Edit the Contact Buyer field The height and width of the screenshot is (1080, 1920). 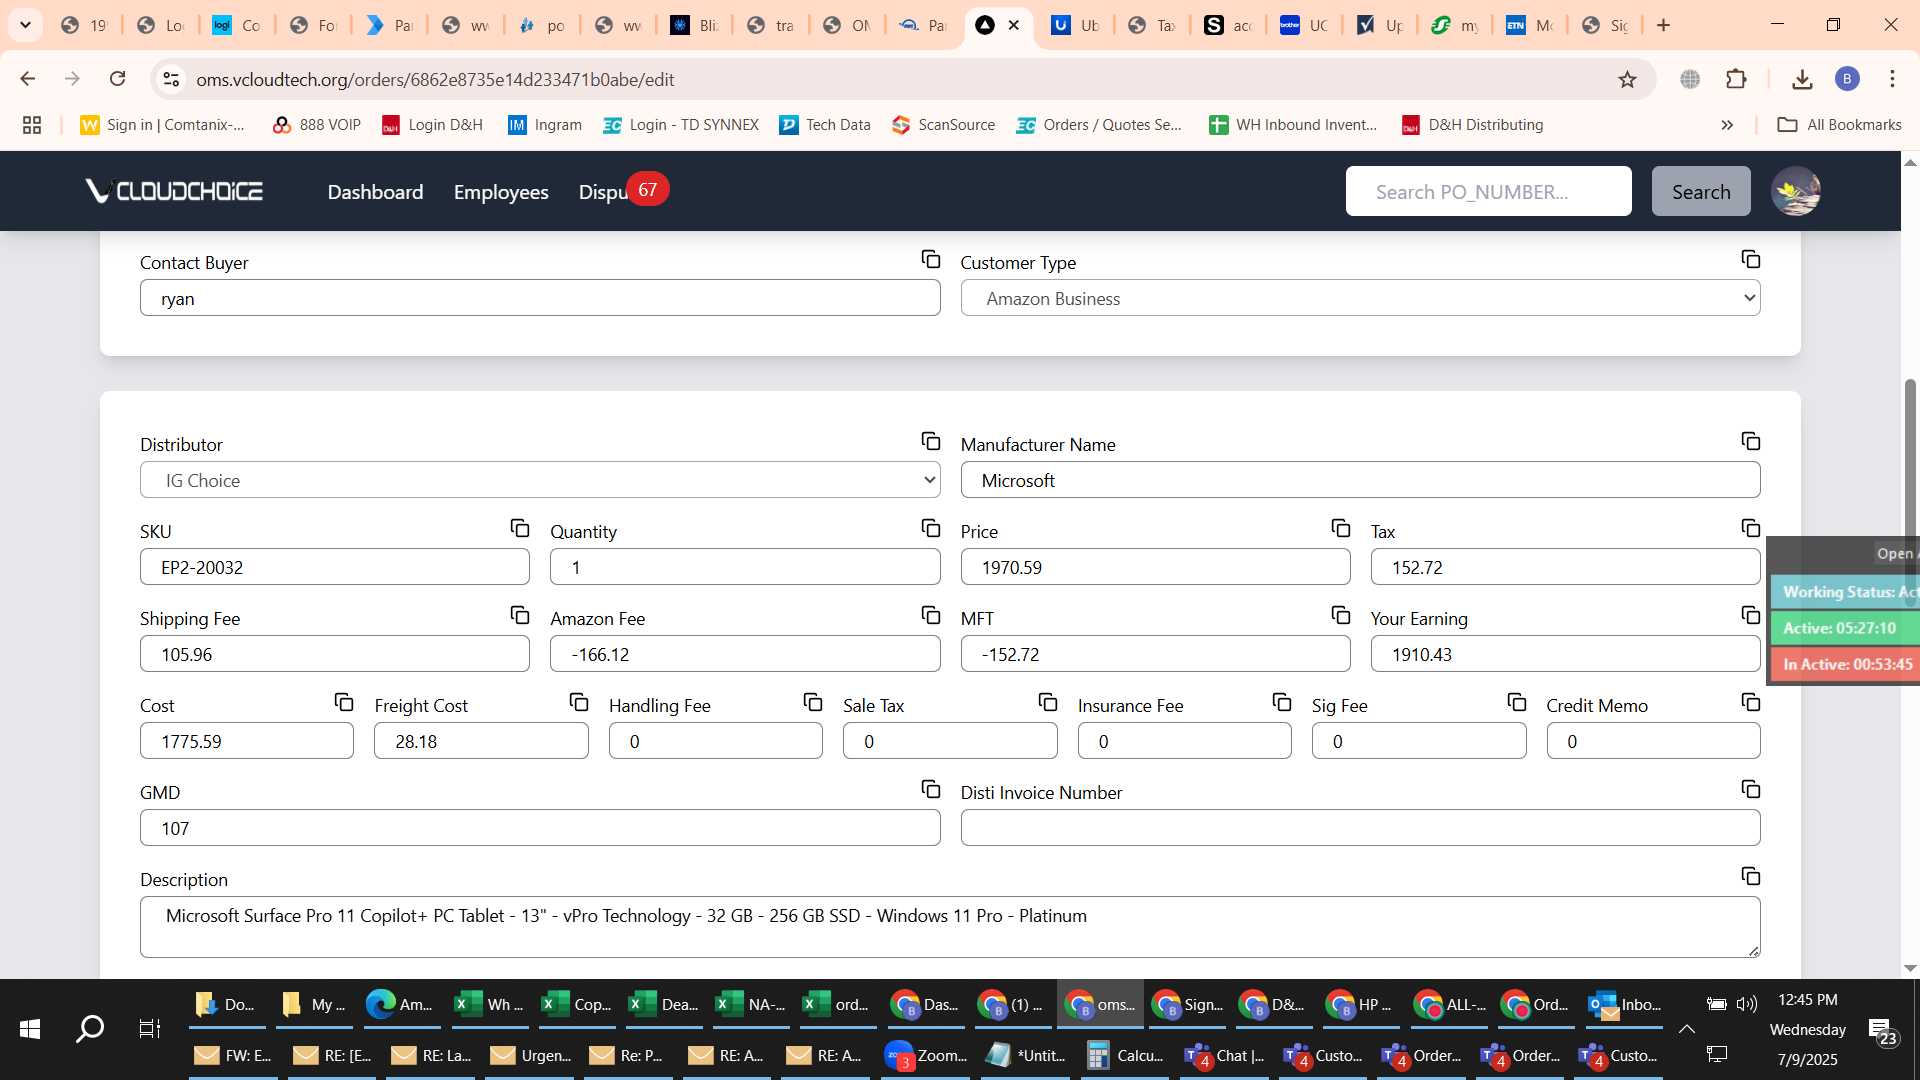pos(540,298)
